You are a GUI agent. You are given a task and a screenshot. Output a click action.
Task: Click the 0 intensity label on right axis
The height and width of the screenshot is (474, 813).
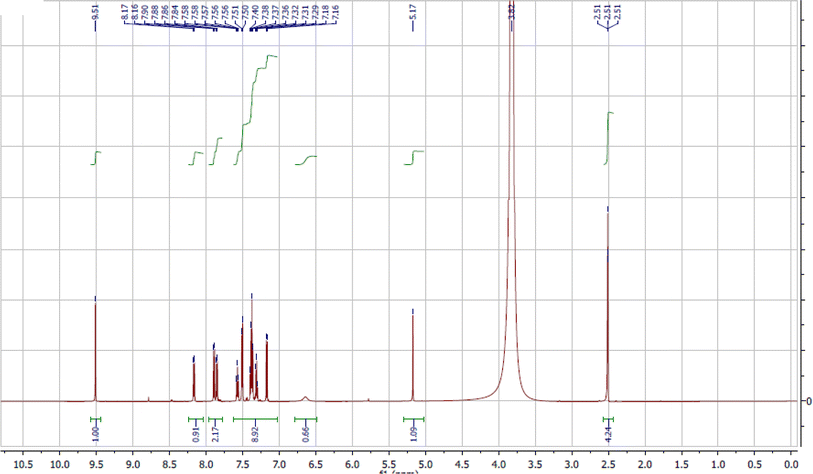point(809,401)
